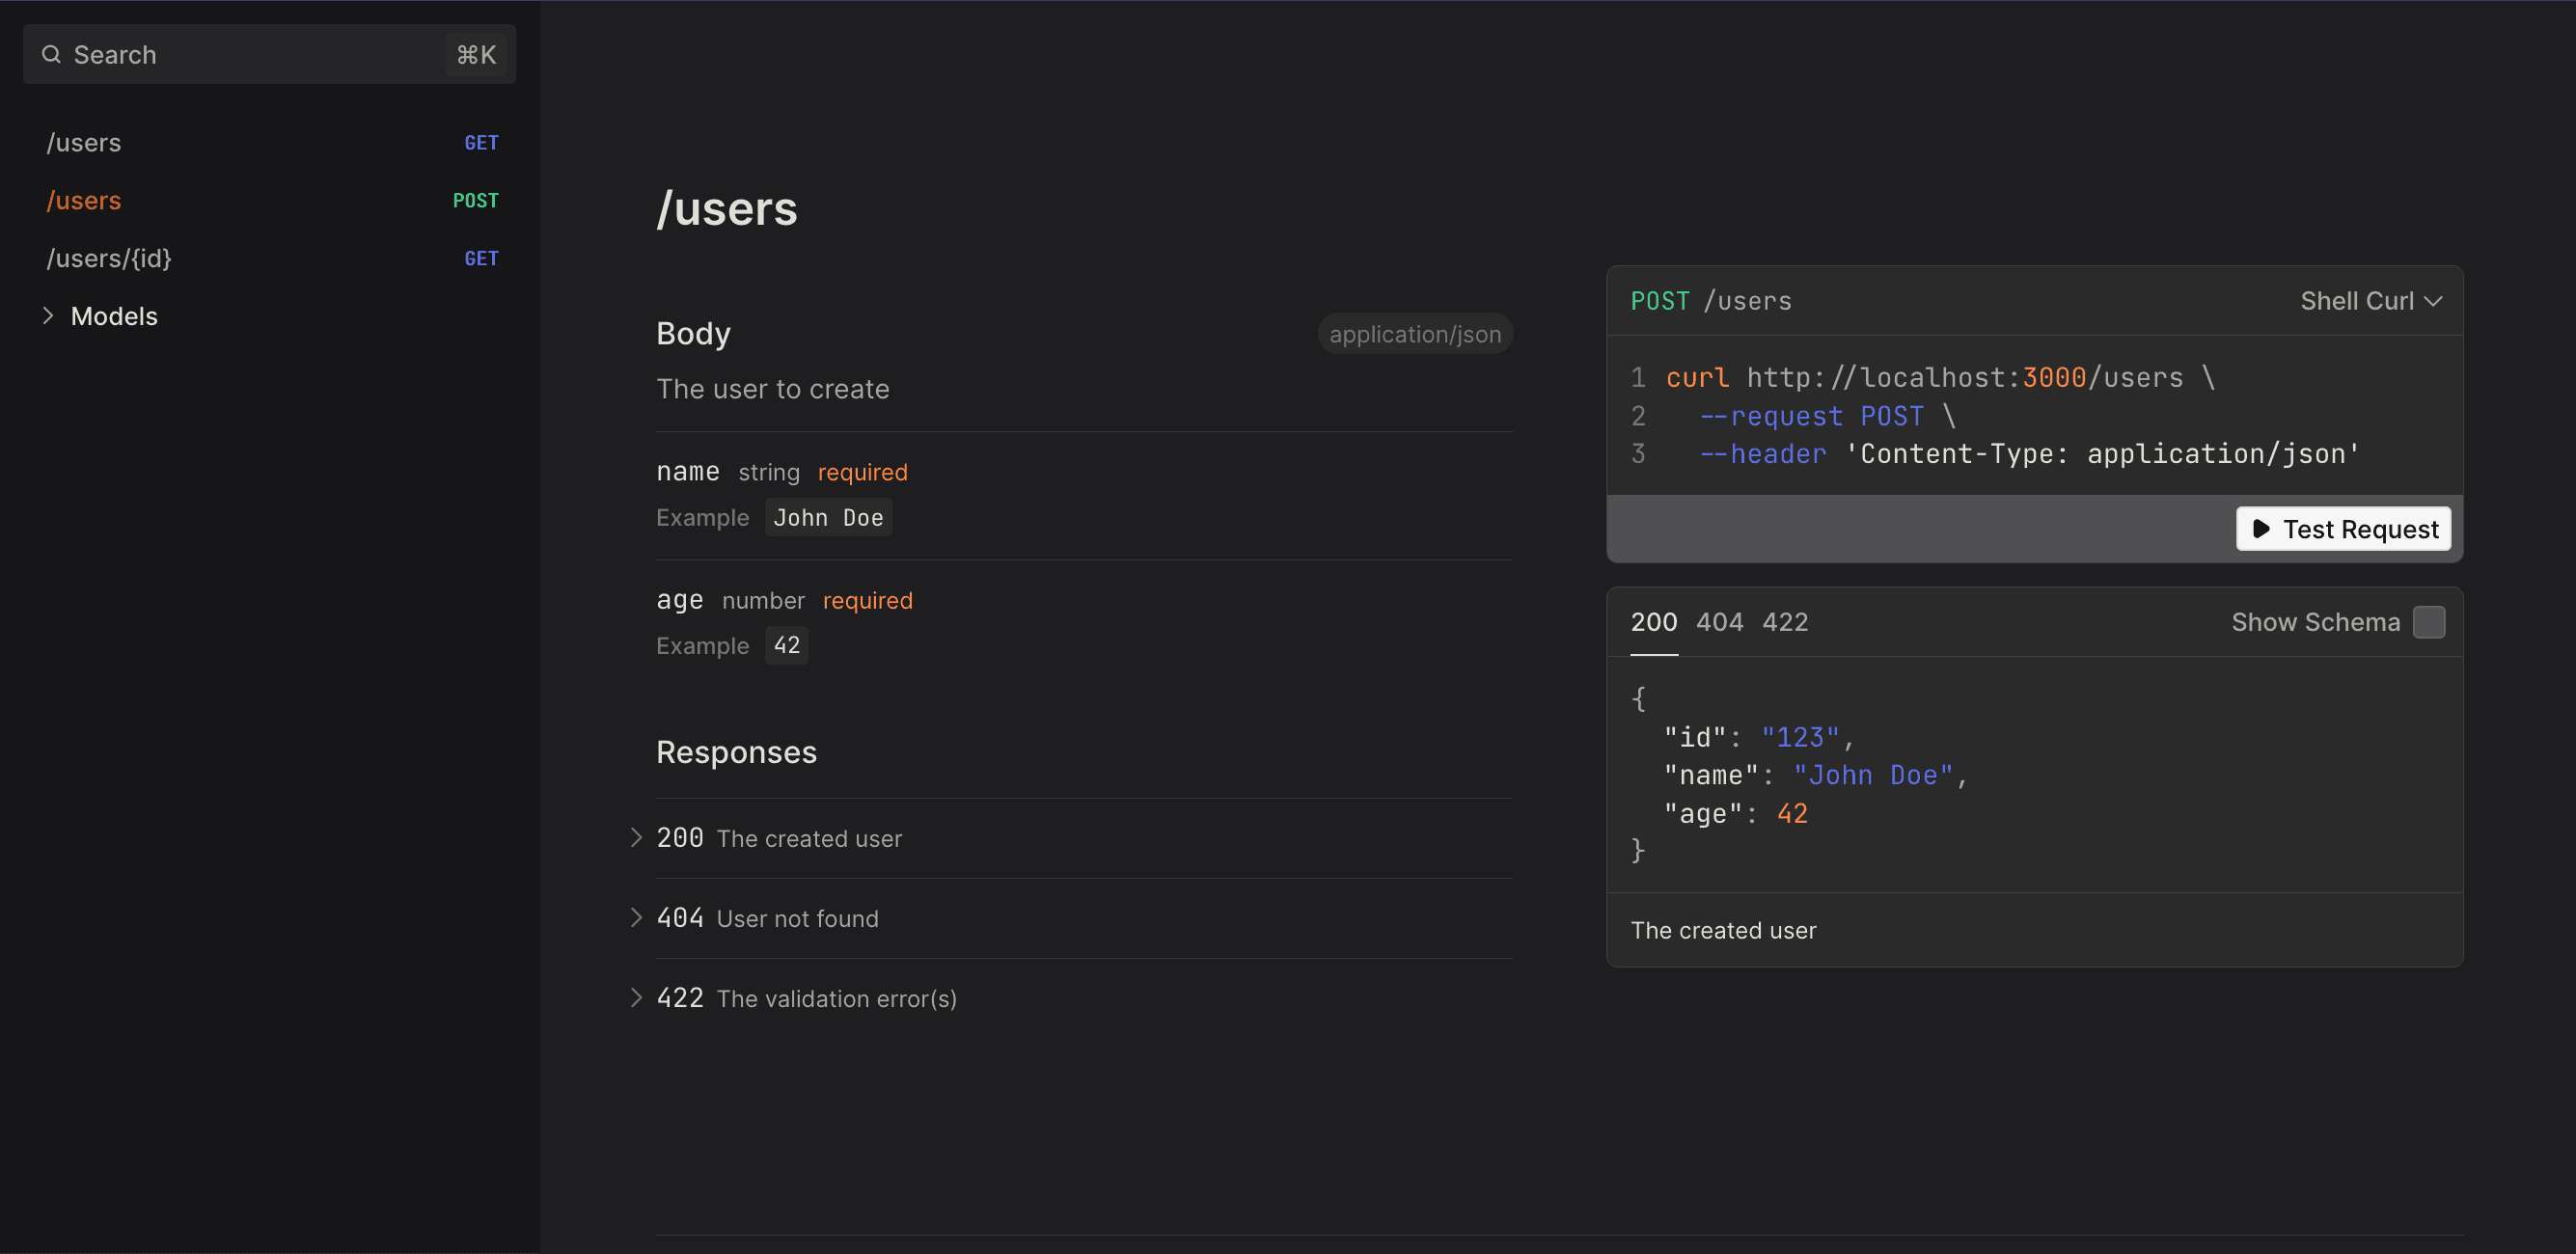Expand the Models section chevron

click(x=48, y=316)
